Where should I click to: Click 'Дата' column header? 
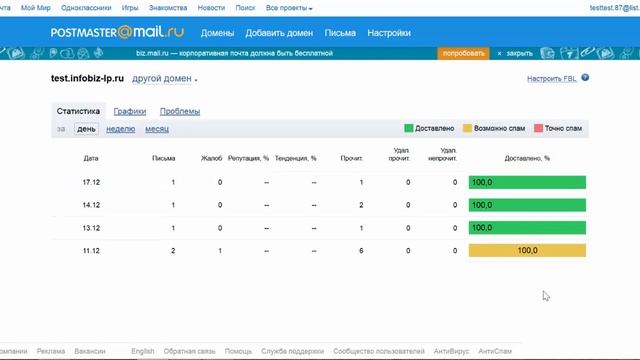click(91, 158)
